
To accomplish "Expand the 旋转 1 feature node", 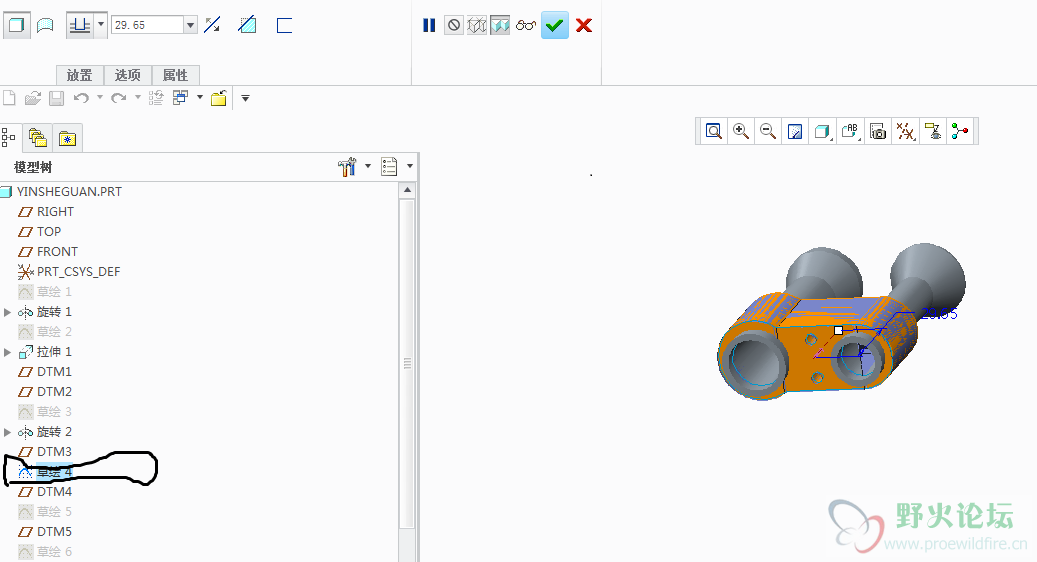I will 7,312.
